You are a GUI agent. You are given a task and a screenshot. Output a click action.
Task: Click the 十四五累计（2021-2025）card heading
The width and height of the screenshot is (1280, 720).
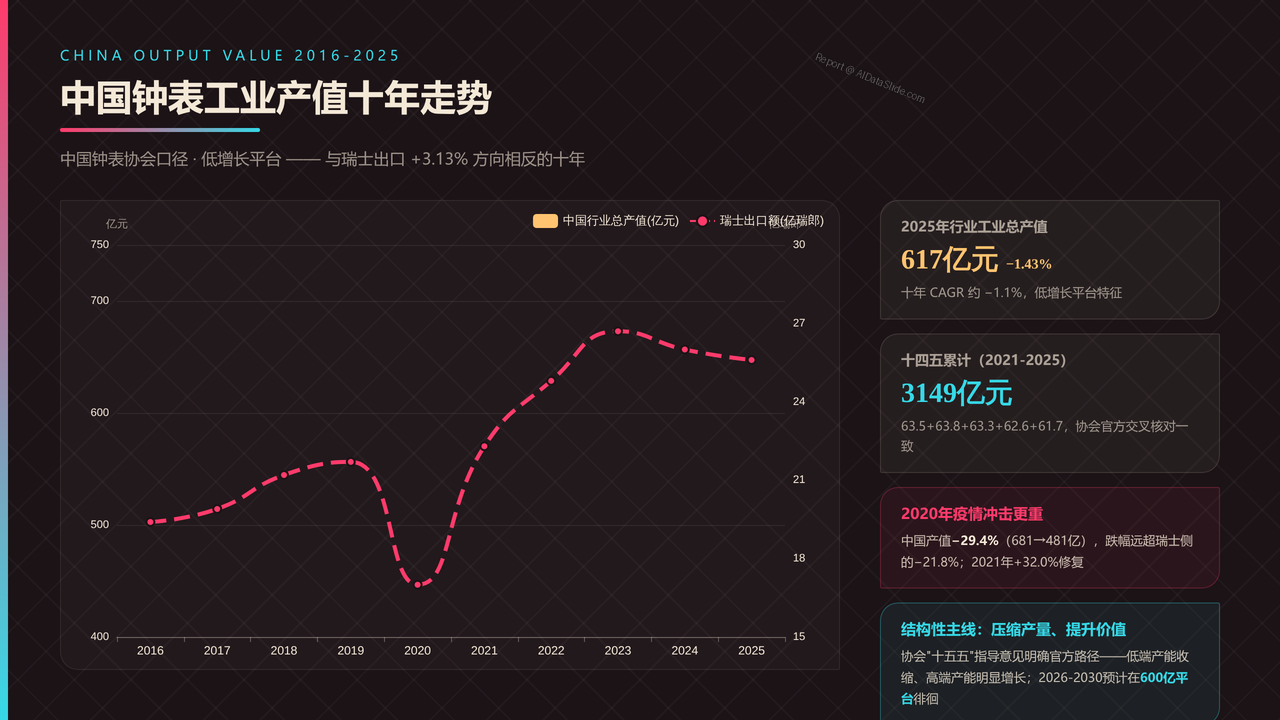[x=984, y=360]
